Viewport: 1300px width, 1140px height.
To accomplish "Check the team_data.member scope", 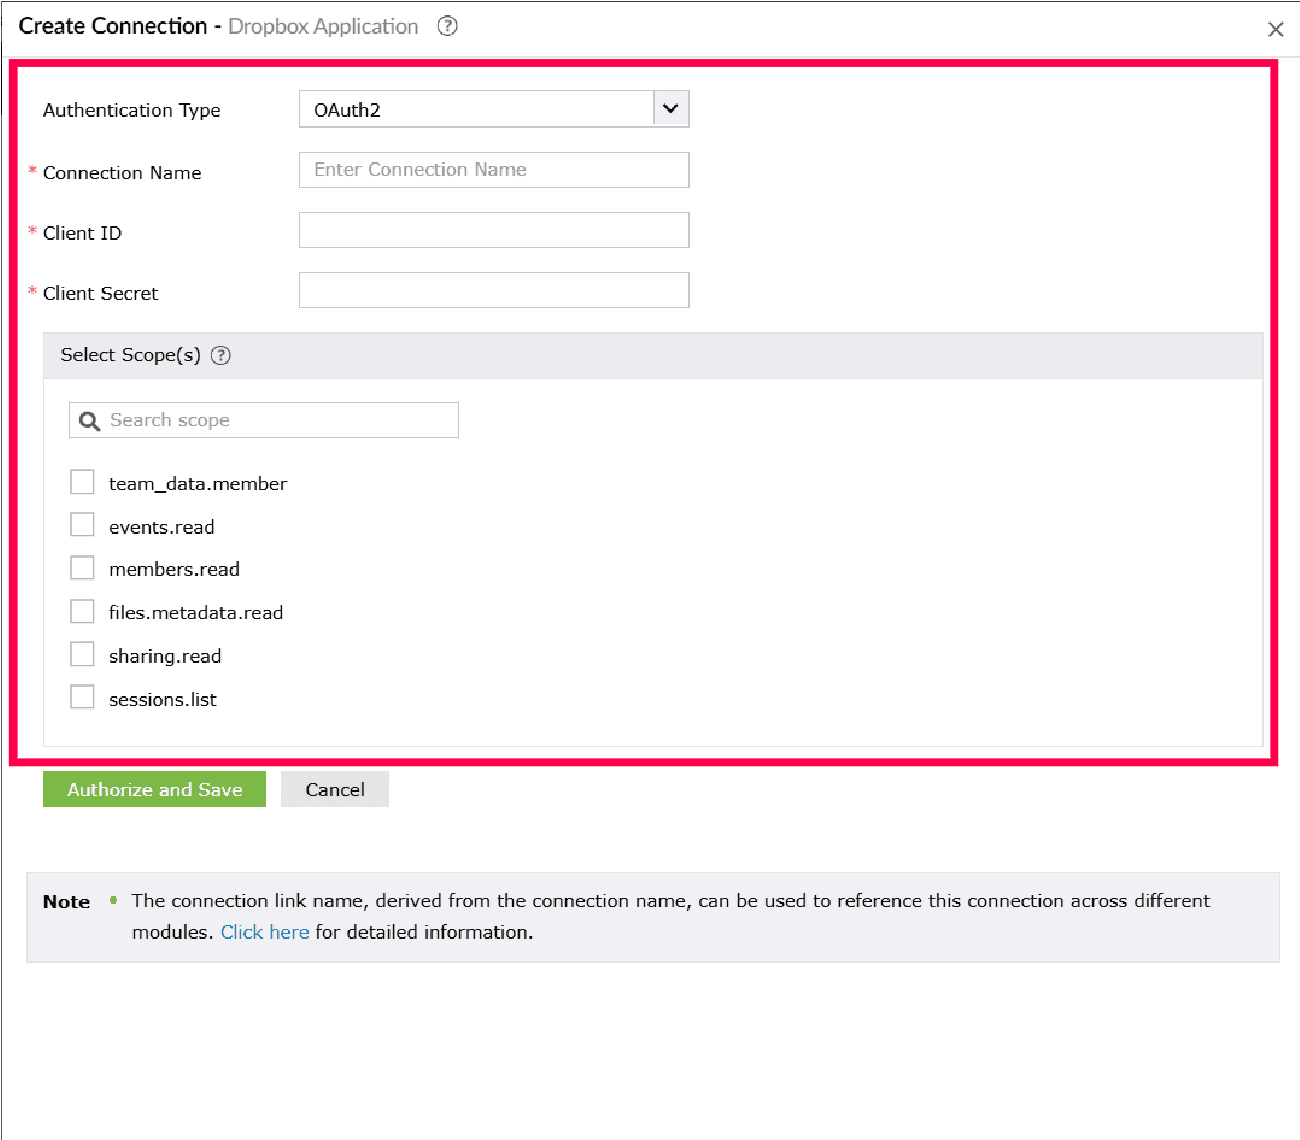I will [82, 482].
